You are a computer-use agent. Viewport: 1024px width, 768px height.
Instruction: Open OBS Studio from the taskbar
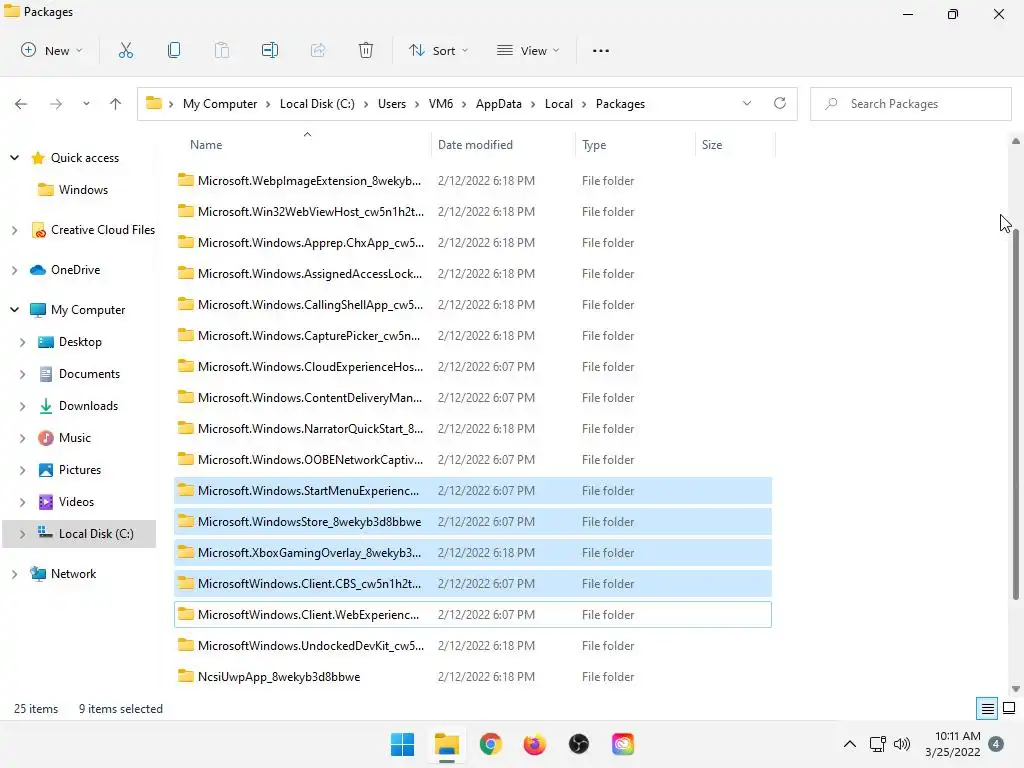[x=579, y=744]
